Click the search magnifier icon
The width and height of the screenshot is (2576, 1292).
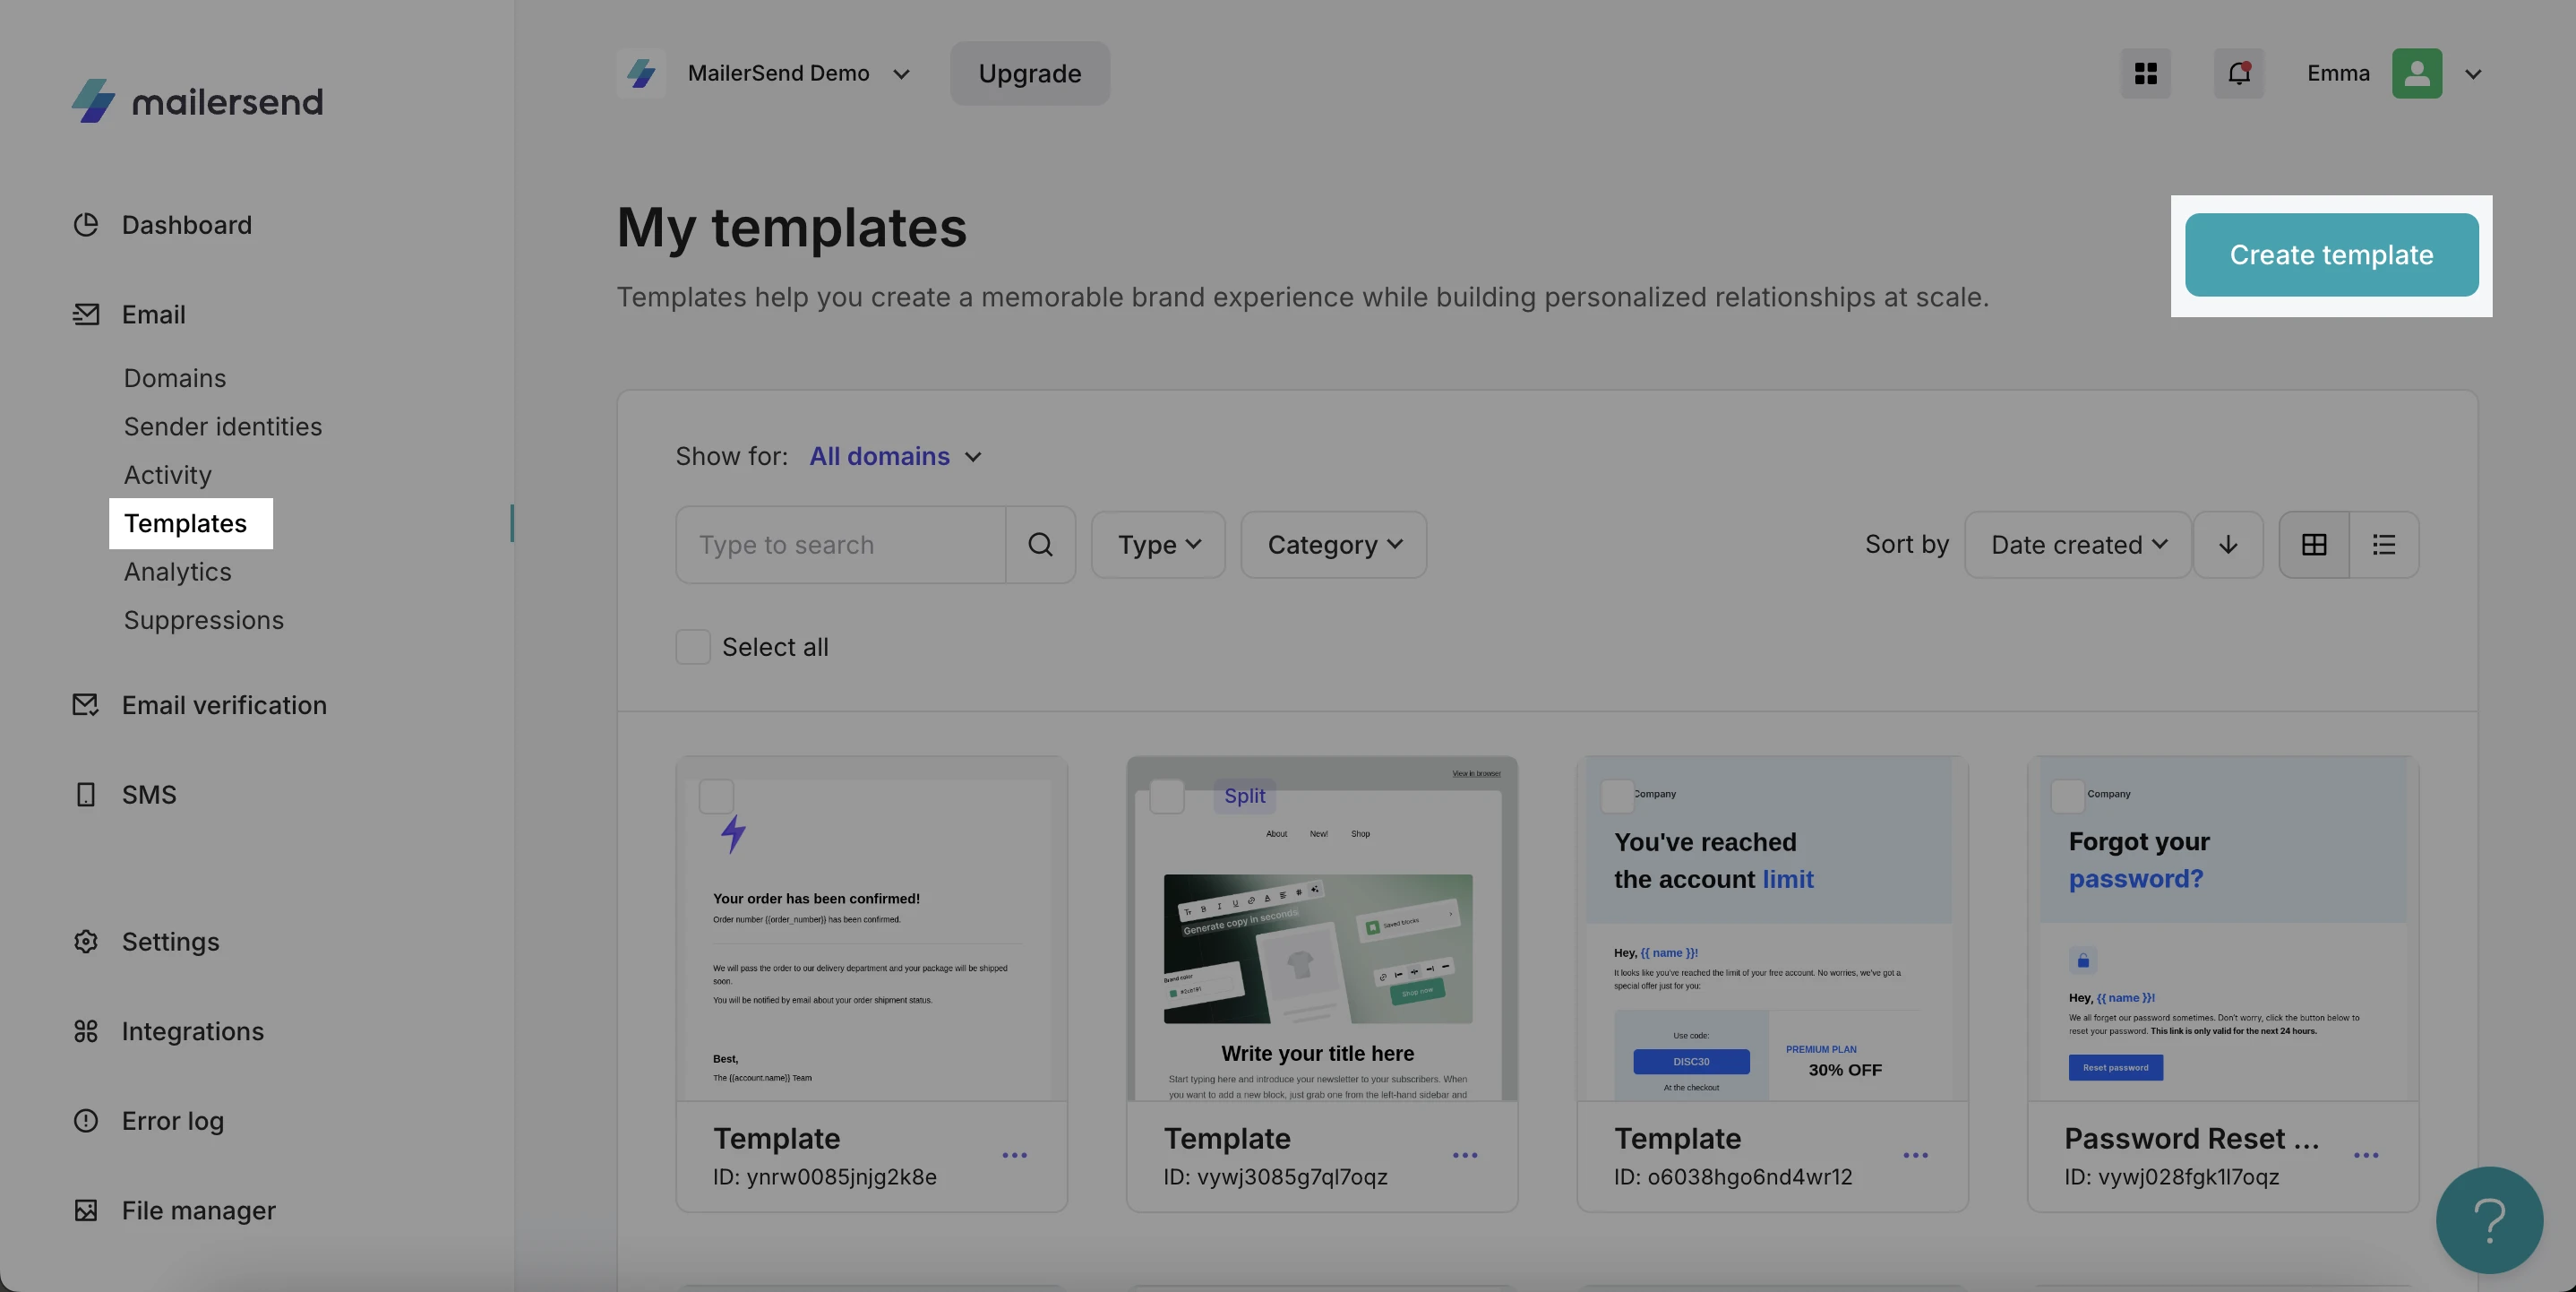tap(1040, 545)
